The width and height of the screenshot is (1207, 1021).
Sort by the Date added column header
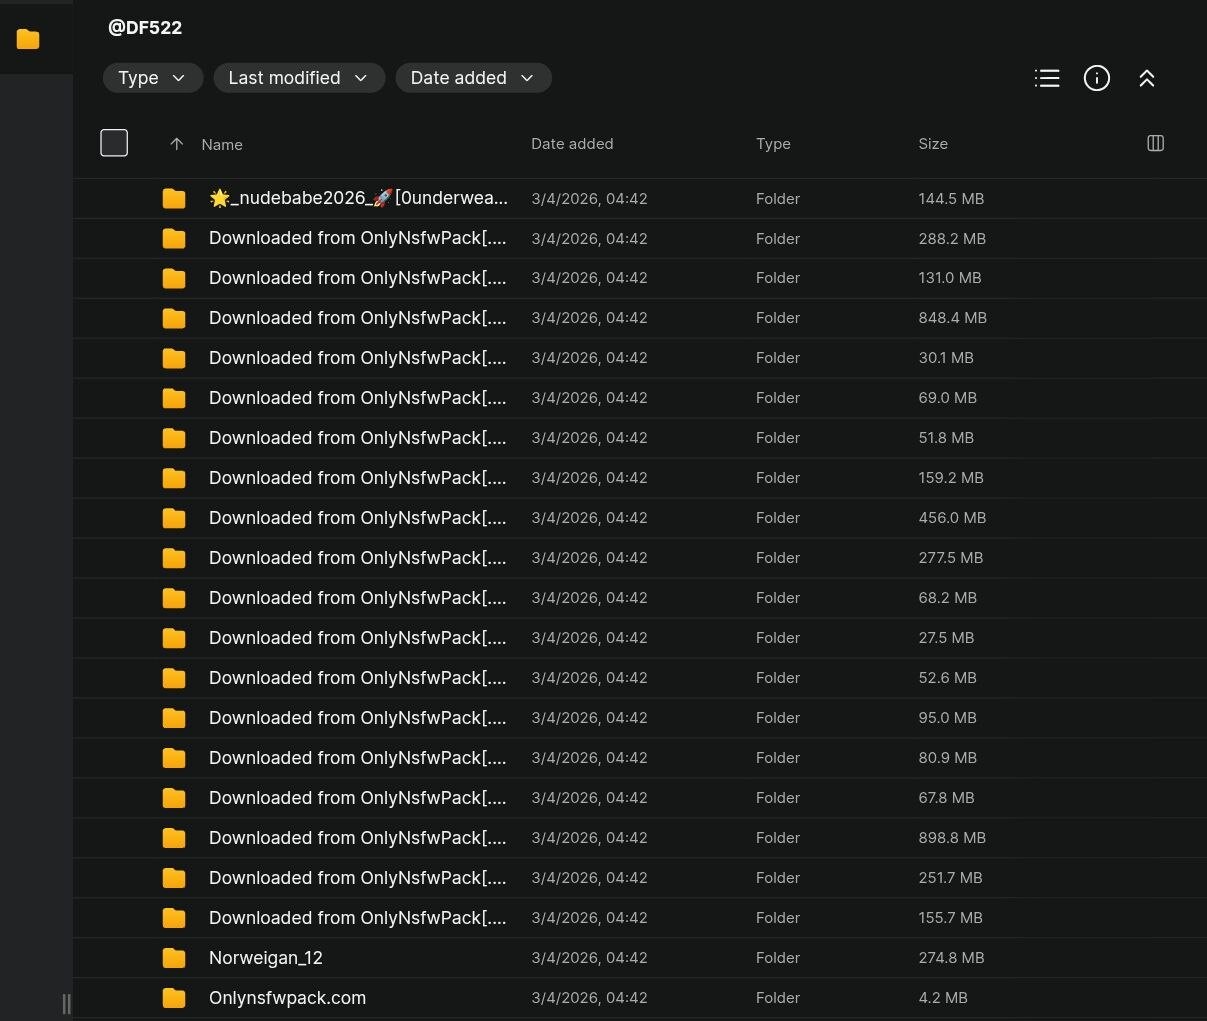click(x=572, y=144)
